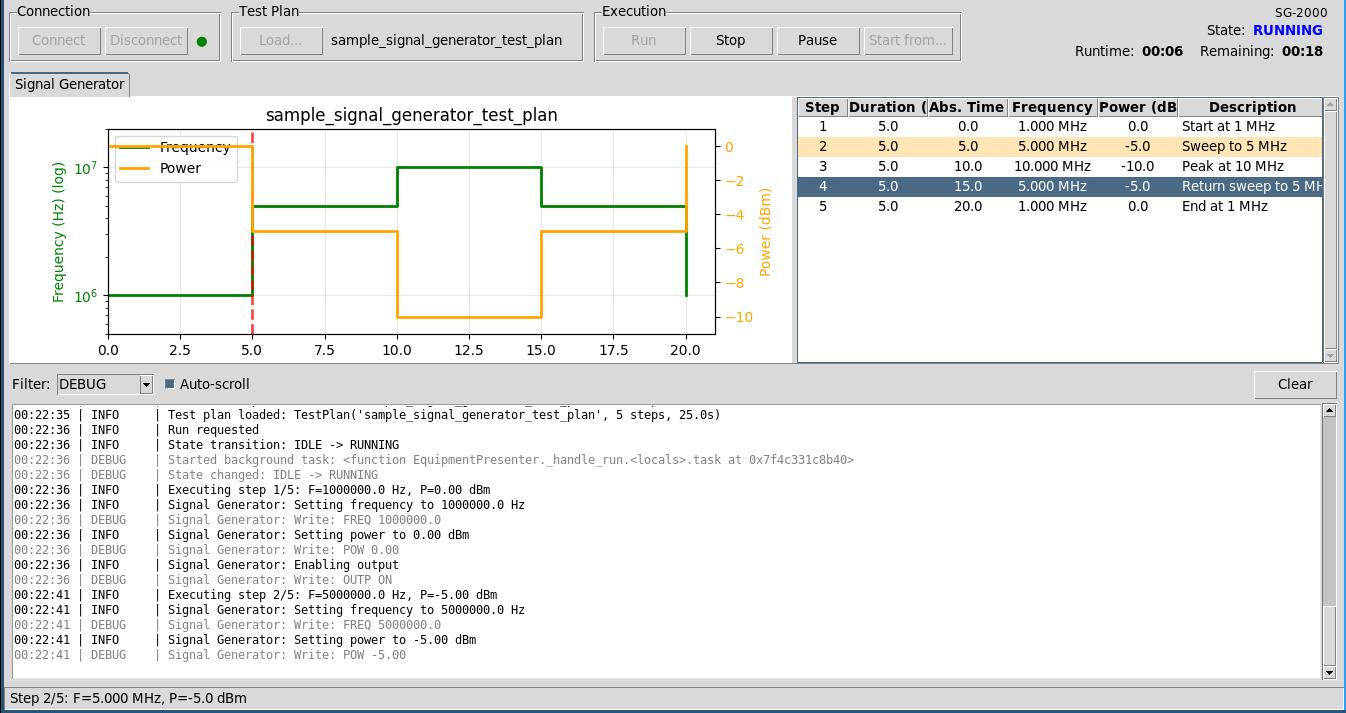Click the red dashed current-time marker
1346x713 pixels.
point(252,232)
